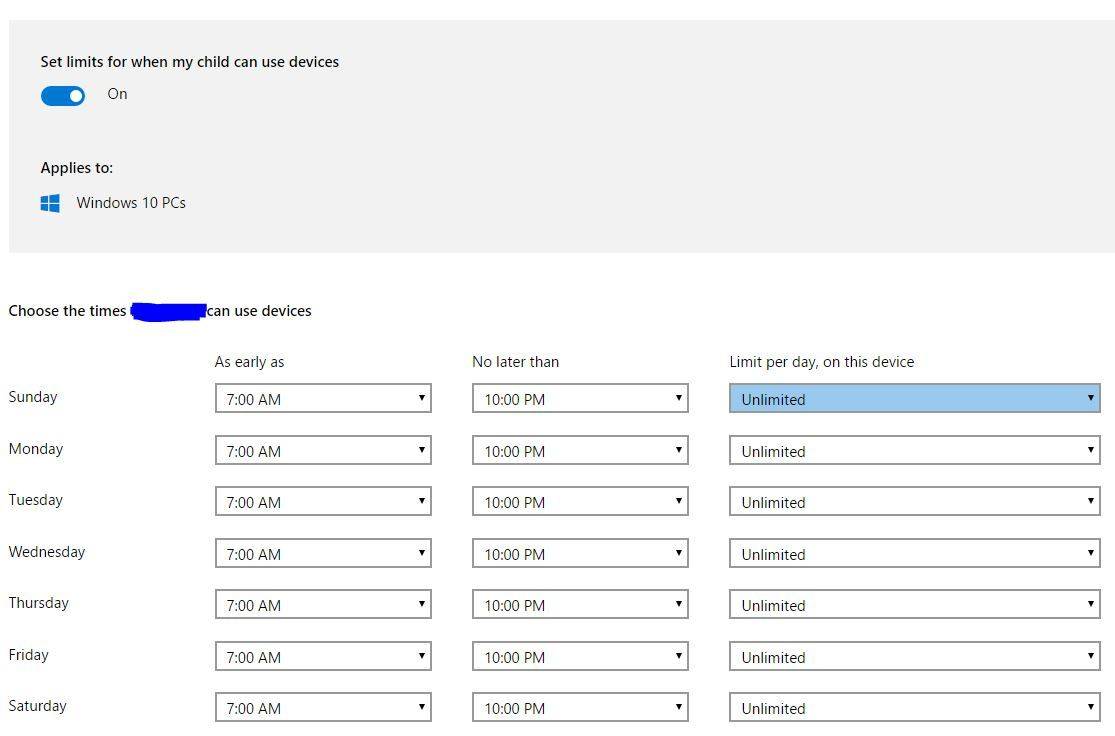Expand Thursday's Unlimited daily limit dropdown

click(x=914, y=604)
